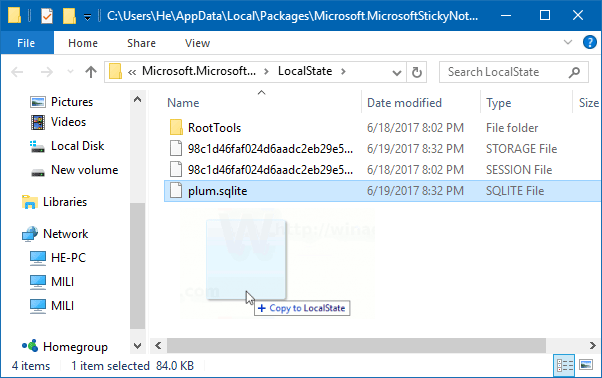Sort by the Type column header
Screen dimensions: 602x378
pos(498,103)
